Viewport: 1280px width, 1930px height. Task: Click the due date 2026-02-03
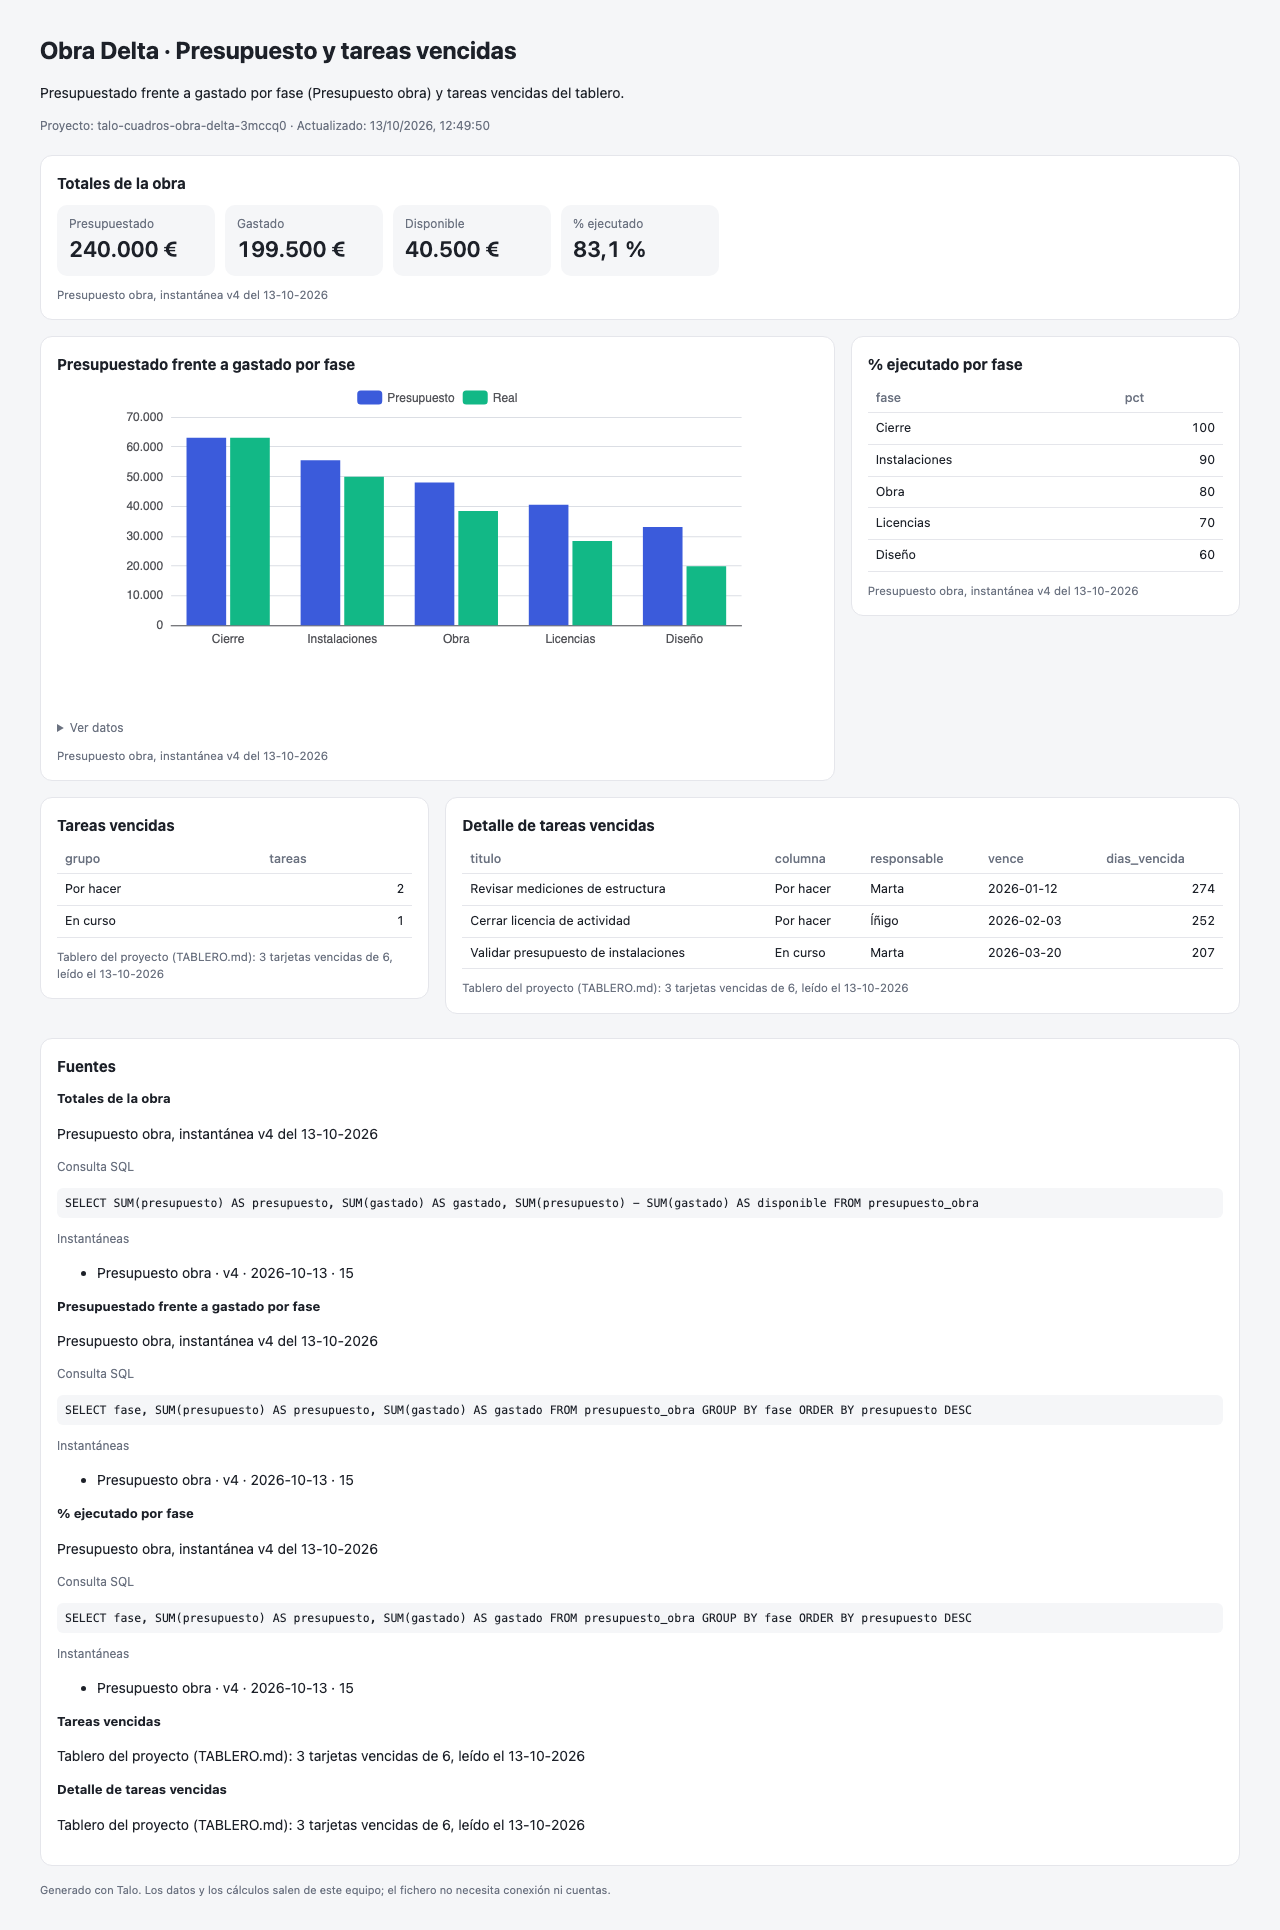(1025, 921)
